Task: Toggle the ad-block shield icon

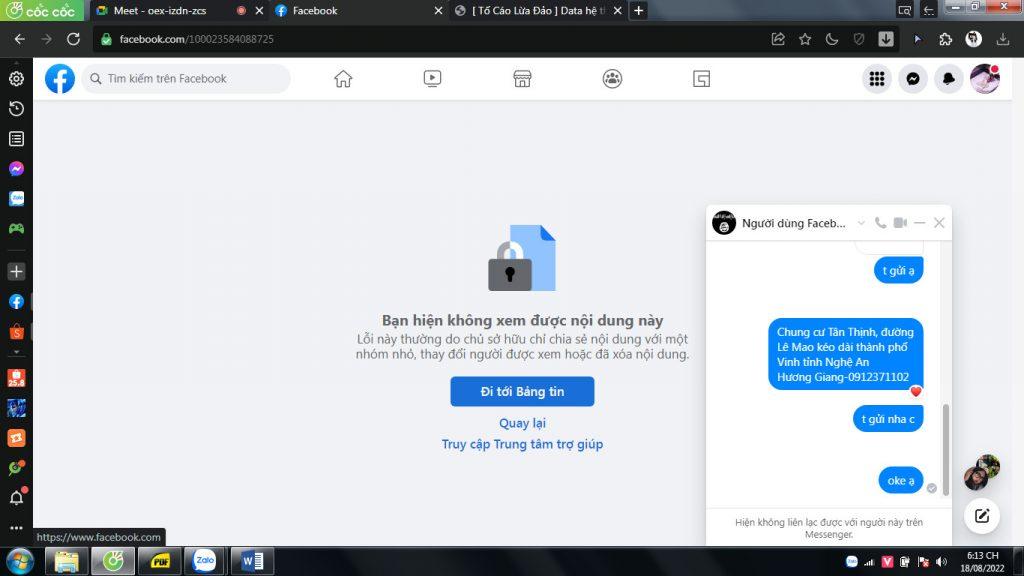Action: [x=858, y=39]
